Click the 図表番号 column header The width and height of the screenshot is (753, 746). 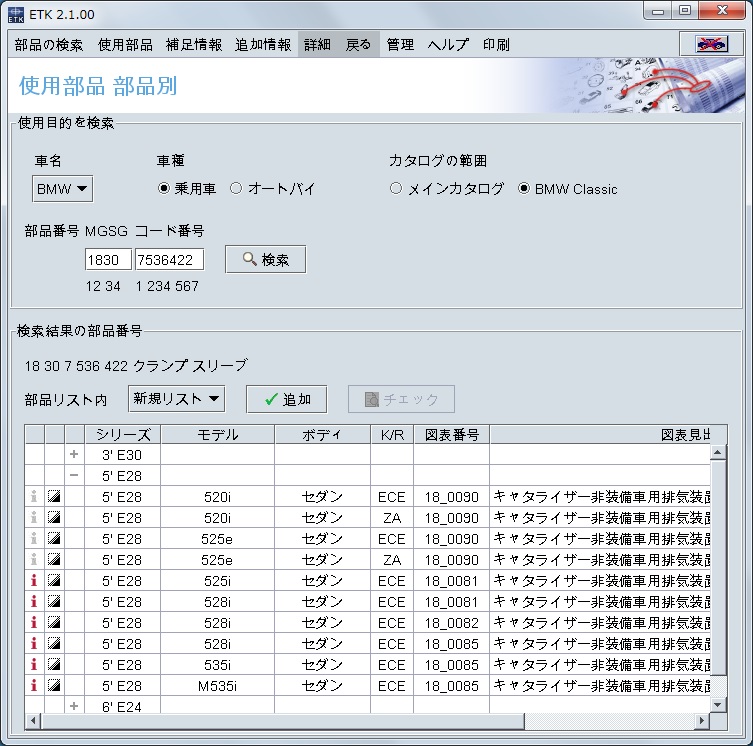click(x=451, y=435)
